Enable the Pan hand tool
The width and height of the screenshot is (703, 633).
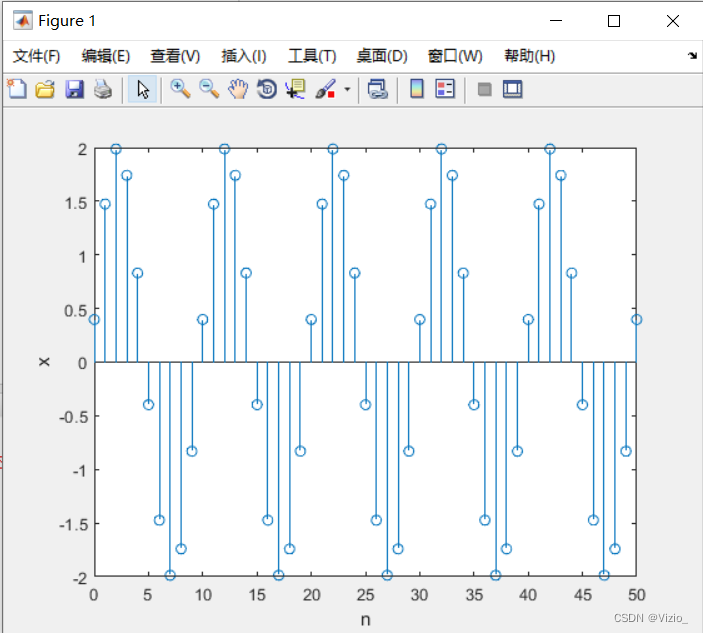(238, 89)
